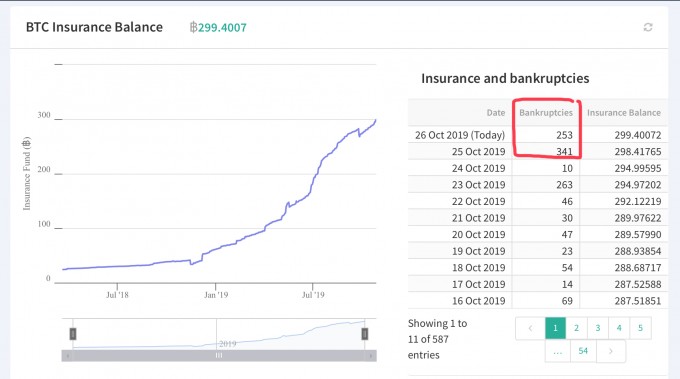Select page 2 in pagination
This screenshot has width=680, height=379.
[x=576, y=328]
